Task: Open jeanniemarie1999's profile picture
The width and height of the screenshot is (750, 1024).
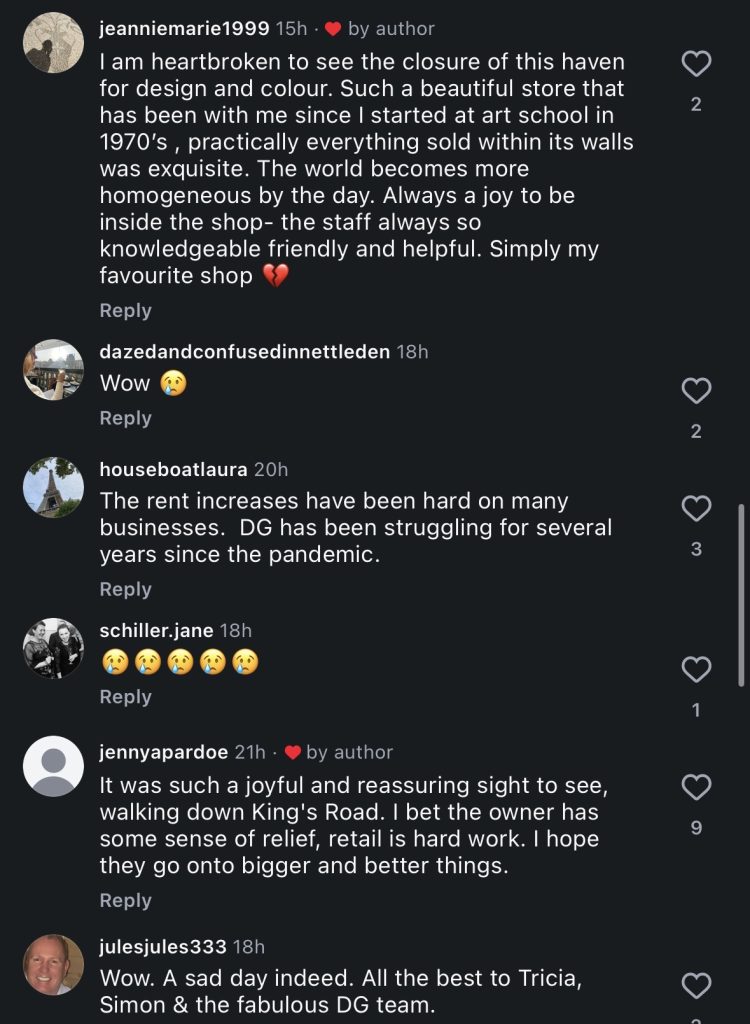Action: [x=54, y=42]
